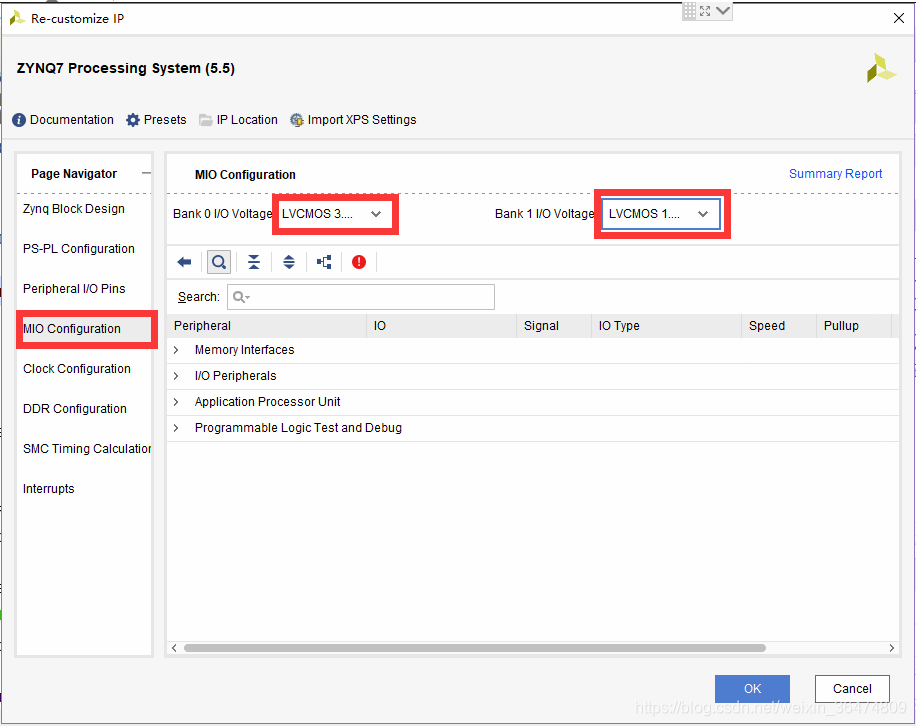Expand Application Processor Unit row

point(177,402)
